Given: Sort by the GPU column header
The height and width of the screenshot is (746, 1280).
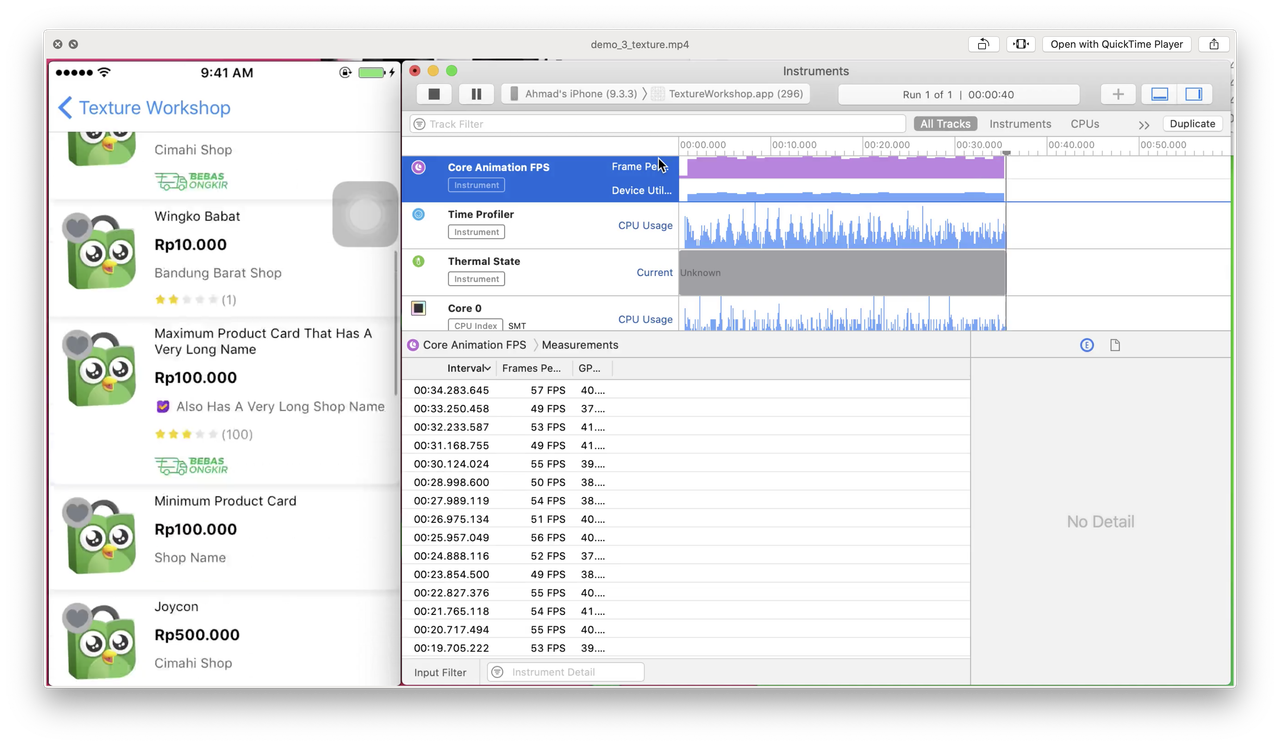Looking at the screenshot, I should (590, 368).
